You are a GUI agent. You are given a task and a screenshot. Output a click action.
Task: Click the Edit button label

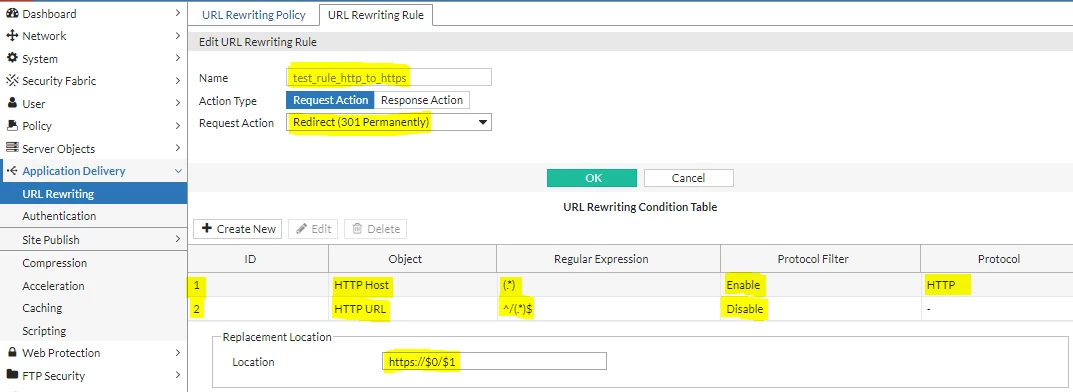click(x=322, y=229)
